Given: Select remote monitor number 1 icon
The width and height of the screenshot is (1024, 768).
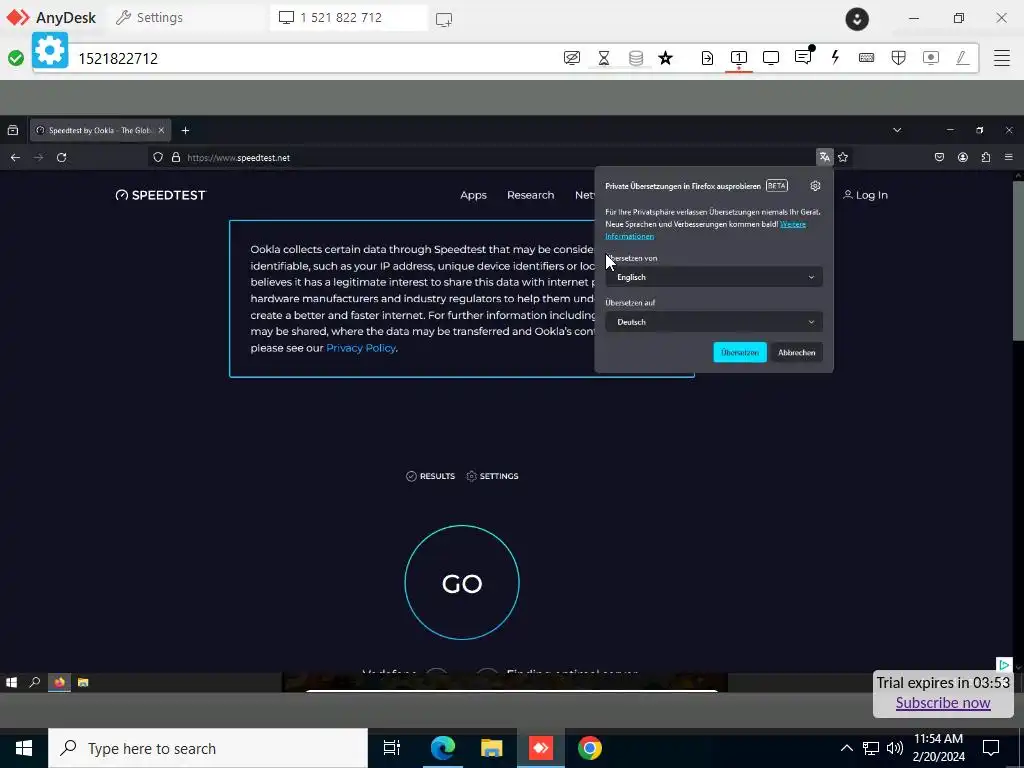Looking at the screenshot, I should click(x=739, y=58).
